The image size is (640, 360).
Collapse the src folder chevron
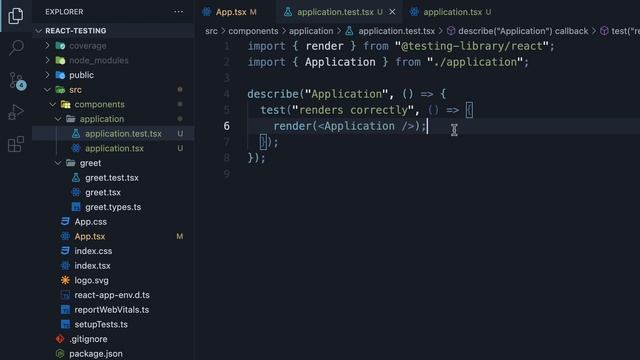(47, 89)
